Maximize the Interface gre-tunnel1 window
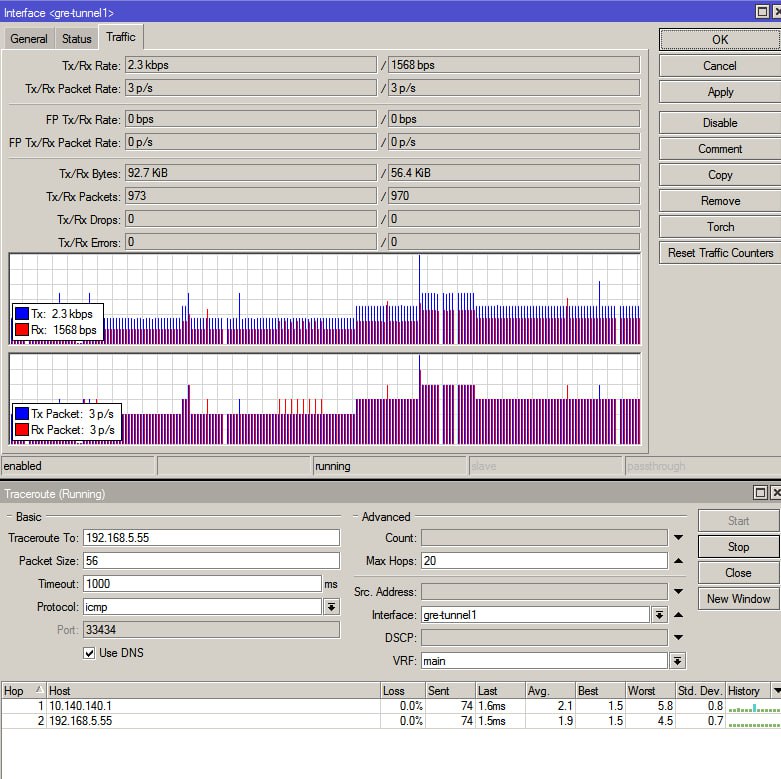The height and width of the screenshot is (779, 781). coord(762,11)
